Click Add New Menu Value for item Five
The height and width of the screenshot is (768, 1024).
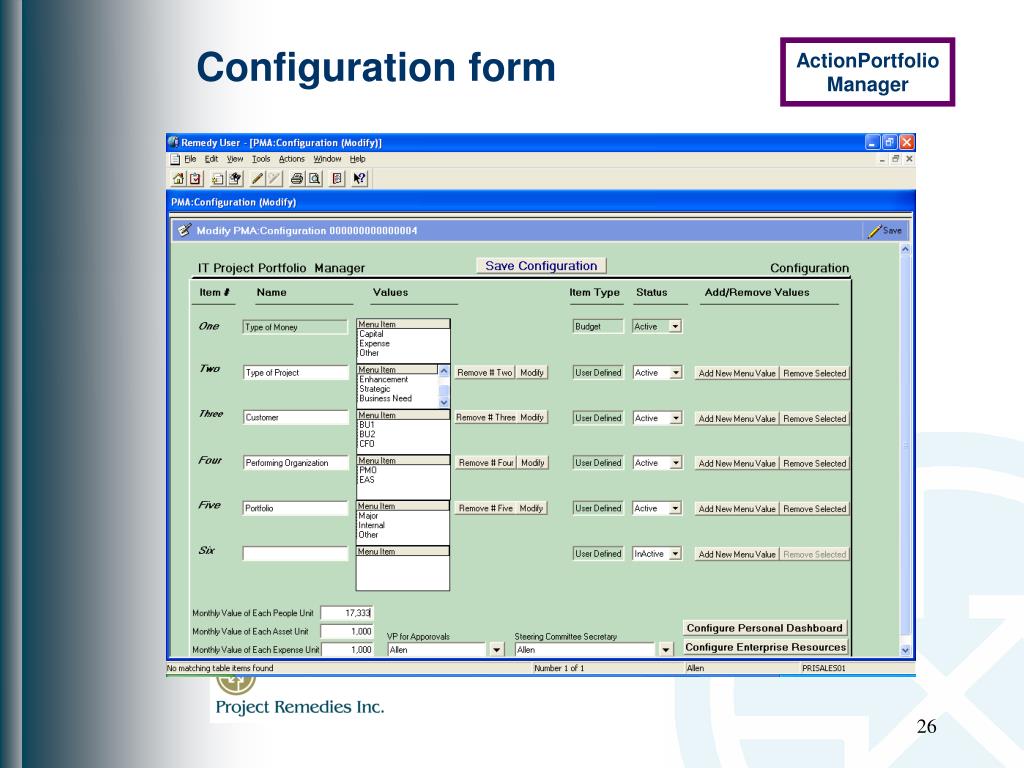coord(737,509)
